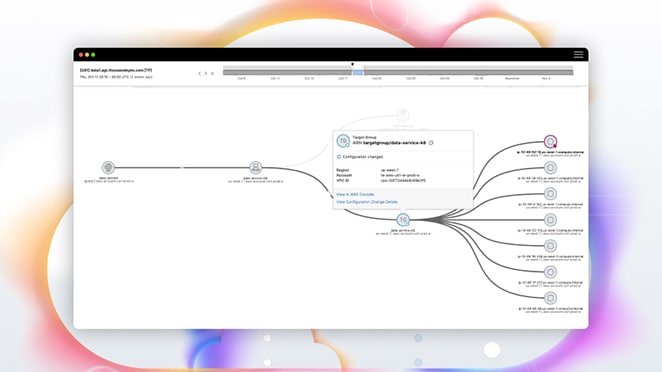Select the fourth compute instance node

coord(550,220)
